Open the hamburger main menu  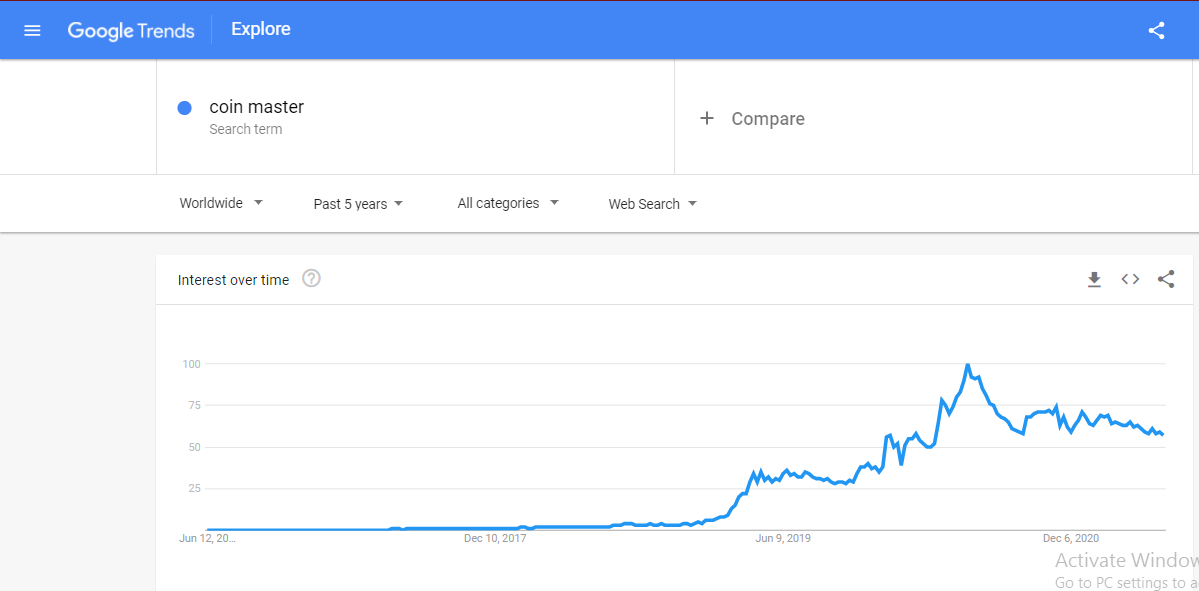(x=32, y=31)
